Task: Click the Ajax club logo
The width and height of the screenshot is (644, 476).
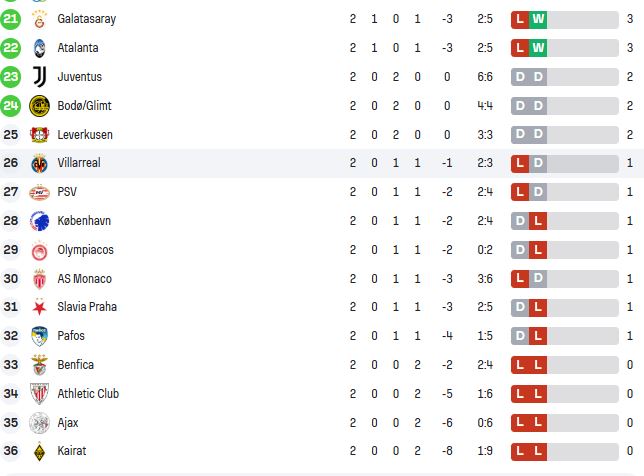Action: pos(40,423)
